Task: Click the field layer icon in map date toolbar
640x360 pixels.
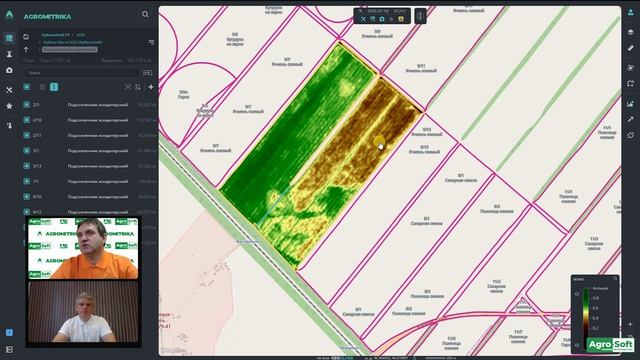Action: click(x=373, y=19)
